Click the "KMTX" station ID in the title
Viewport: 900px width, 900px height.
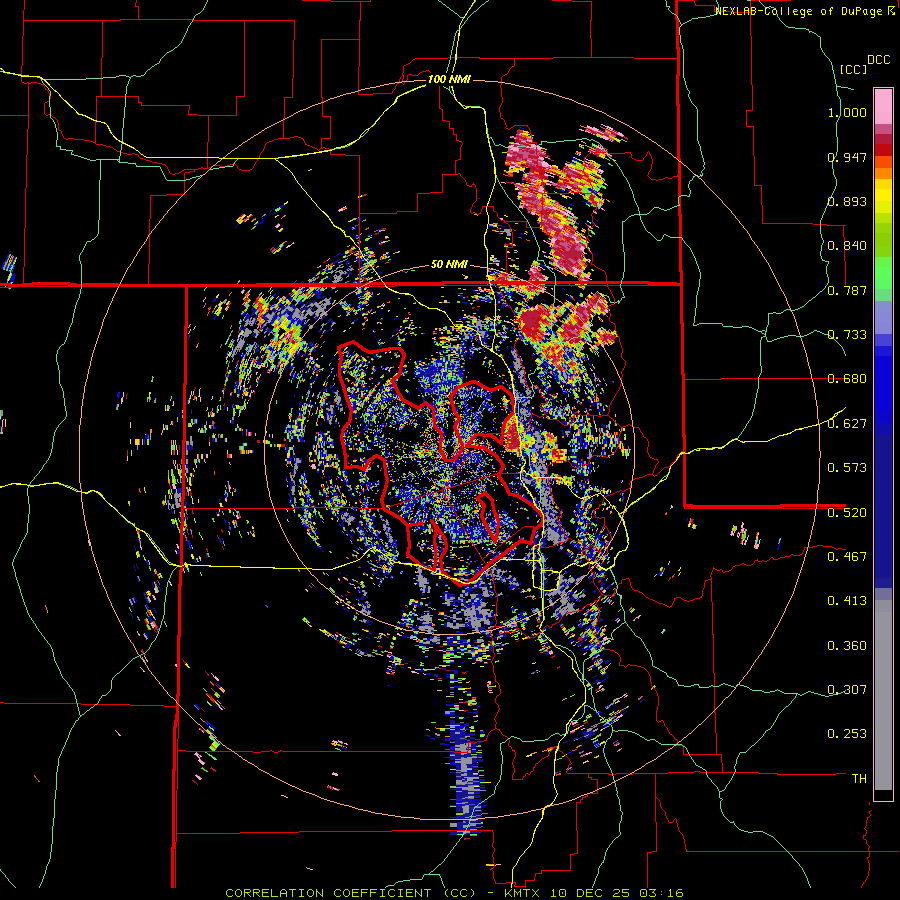(522, 893)
